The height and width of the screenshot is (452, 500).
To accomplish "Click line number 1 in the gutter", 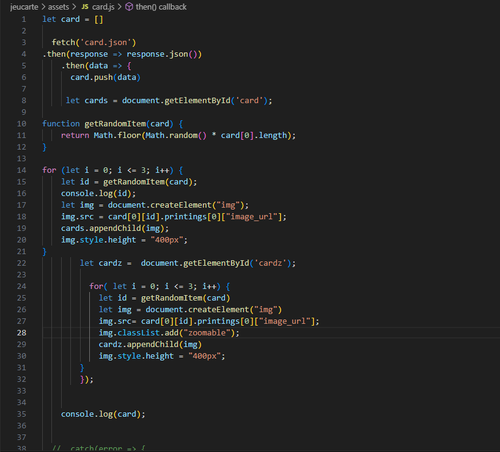I will (x=24, y=19).
